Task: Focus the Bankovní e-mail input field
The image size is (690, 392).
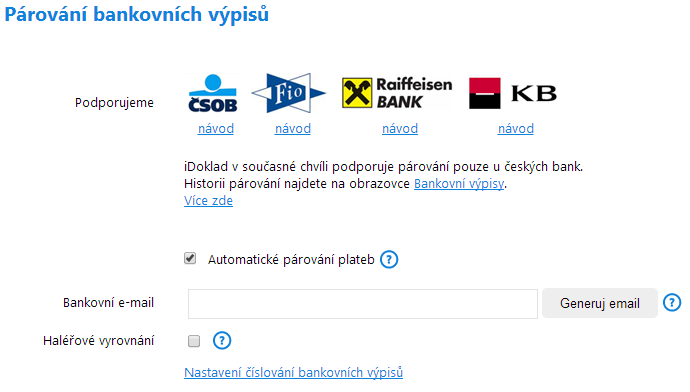Action: pos(363,304)
